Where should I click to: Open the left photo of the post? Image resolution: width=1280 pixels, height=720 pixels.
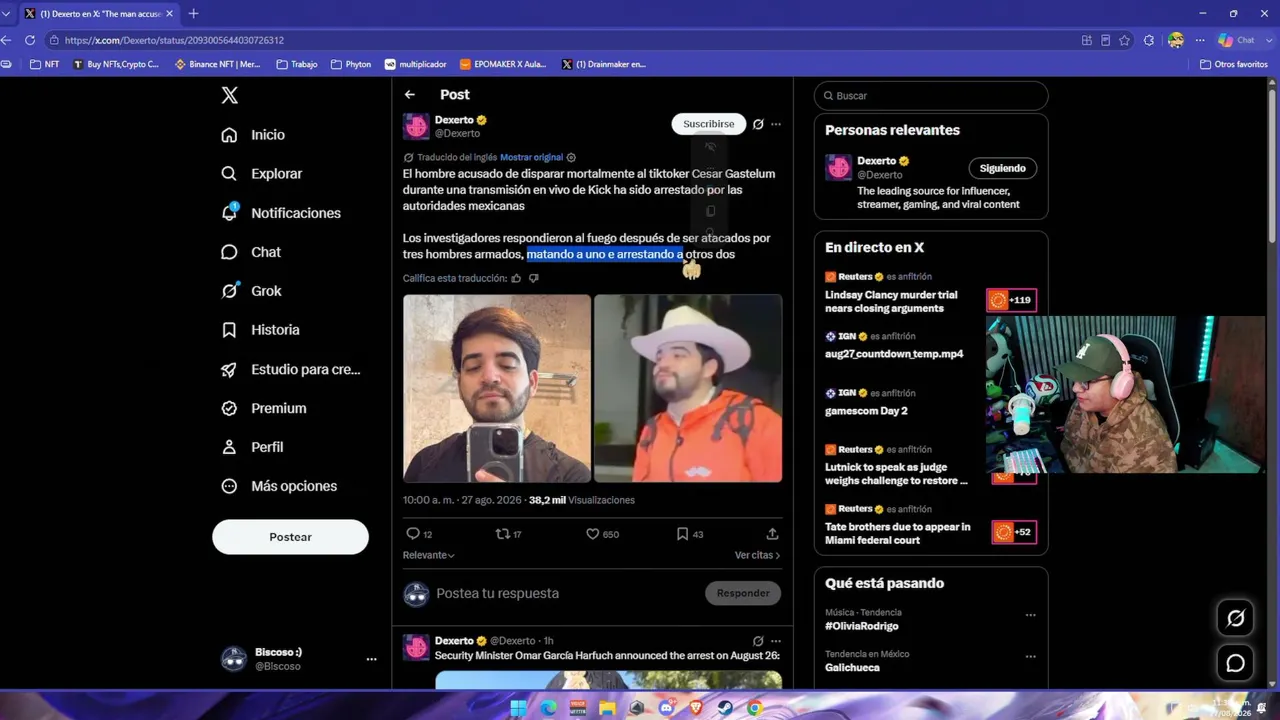pos(497,388)
